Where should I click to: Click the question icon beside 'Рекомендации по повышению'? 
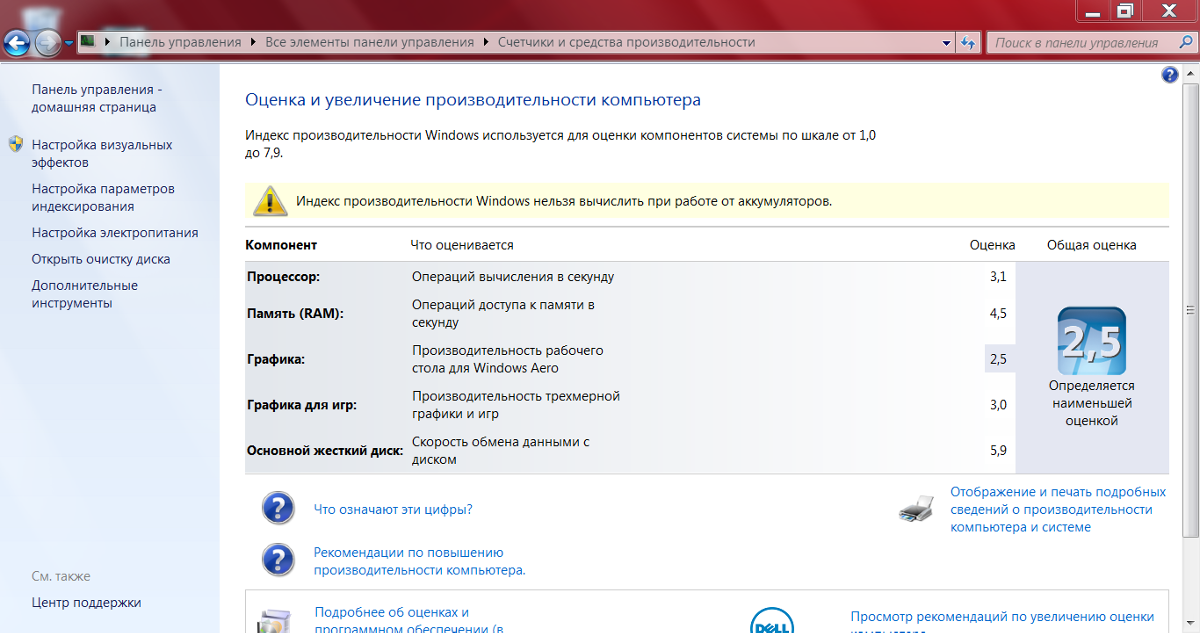pos(277,560)
